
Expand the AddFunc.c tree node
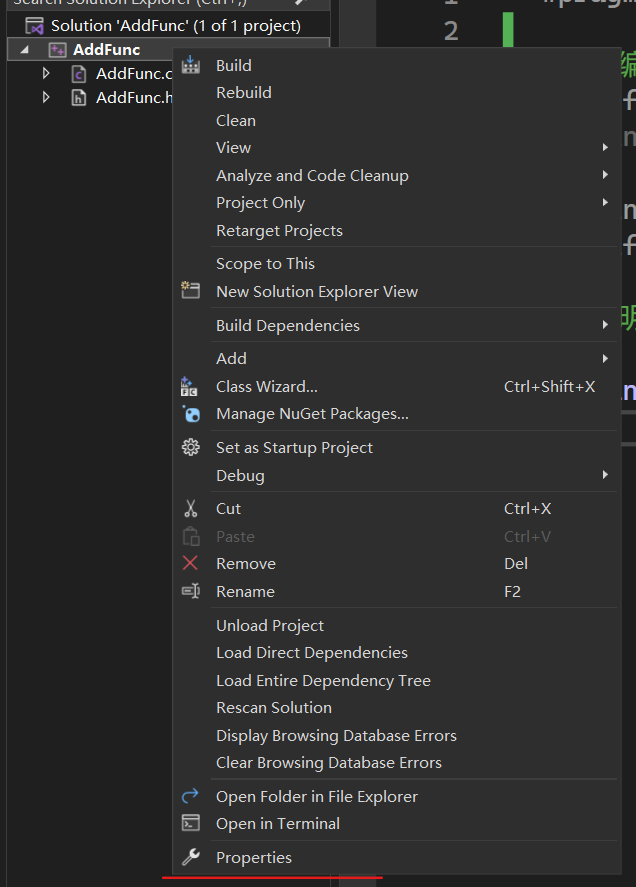pyautogui.click(x=46, y=73)
